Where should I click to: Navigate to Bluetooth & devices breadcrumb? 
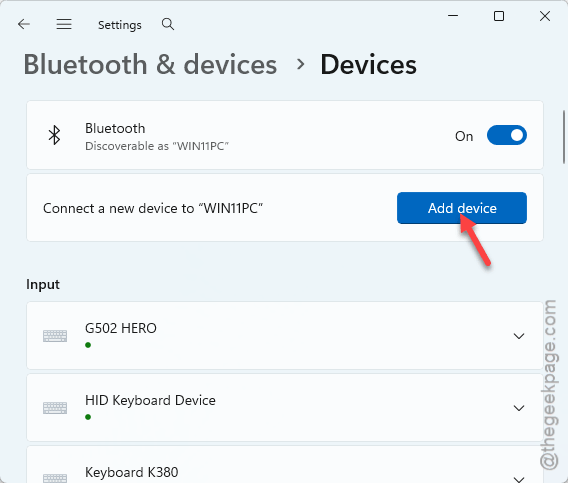click(x=150, y=64)
